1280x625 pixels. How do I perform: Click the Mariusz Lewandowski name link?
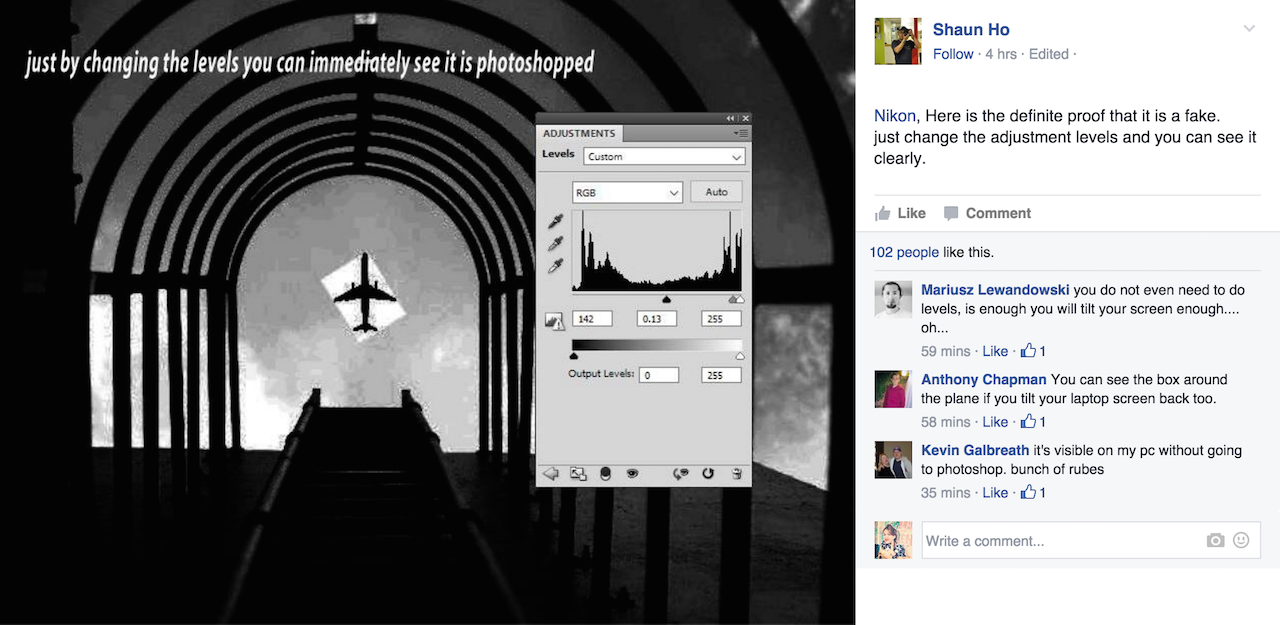point(995,290)
